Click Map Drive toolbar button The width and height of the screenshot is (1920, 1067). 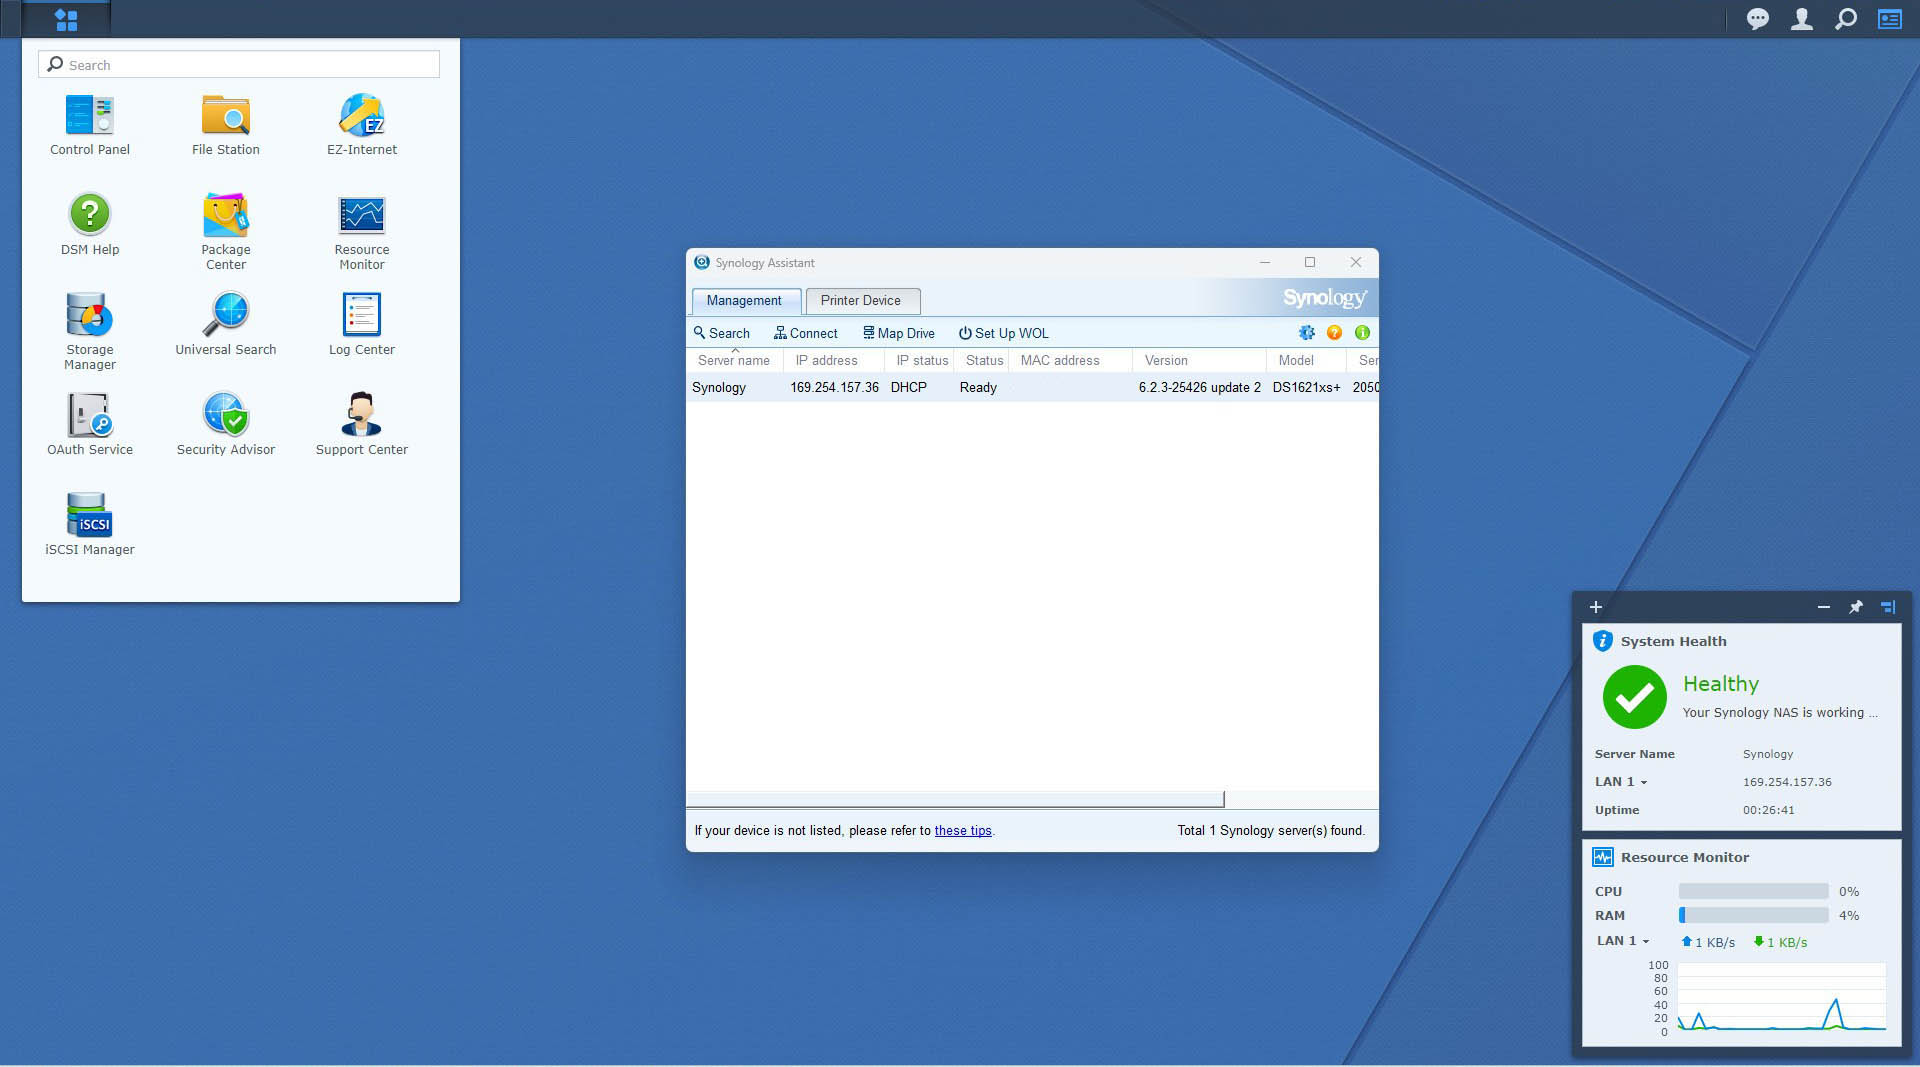[x=899, y=333]
